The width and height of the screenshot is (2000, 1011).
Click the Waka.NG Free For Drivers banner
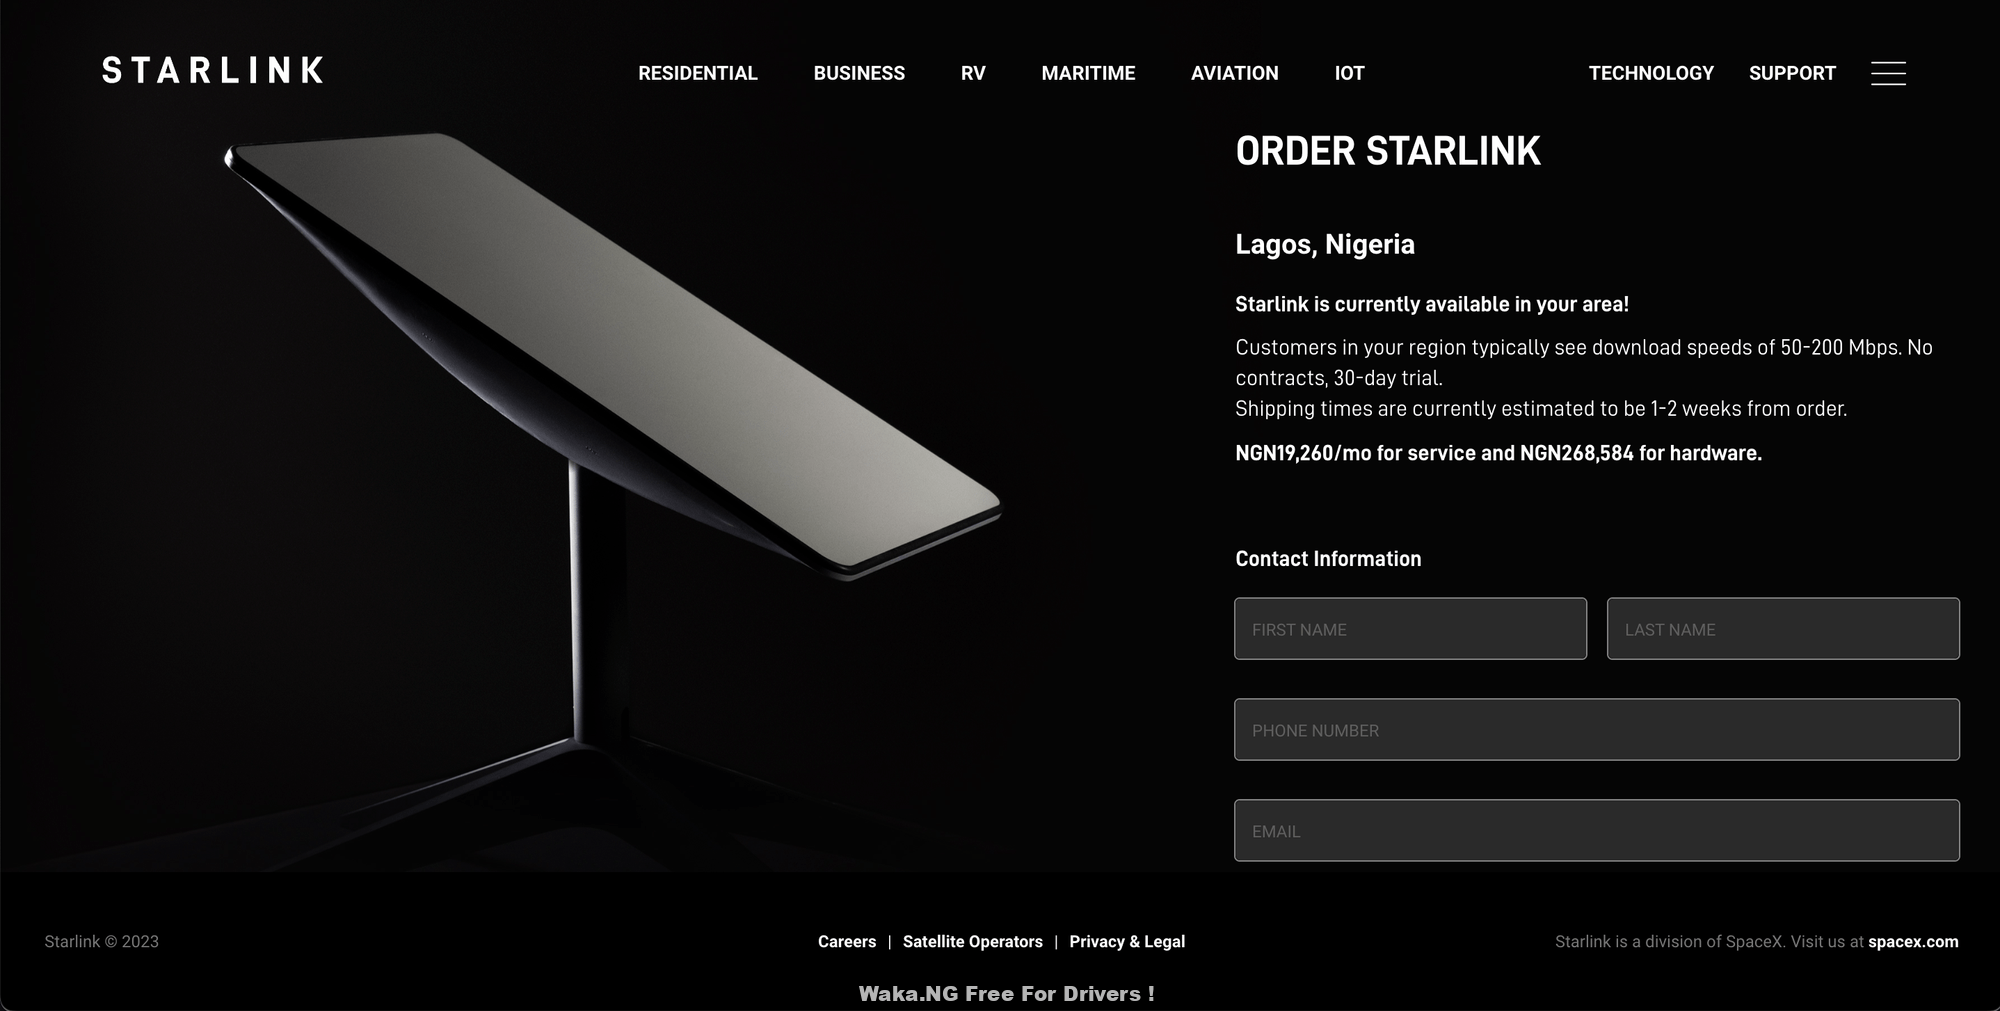point(1006,994)
